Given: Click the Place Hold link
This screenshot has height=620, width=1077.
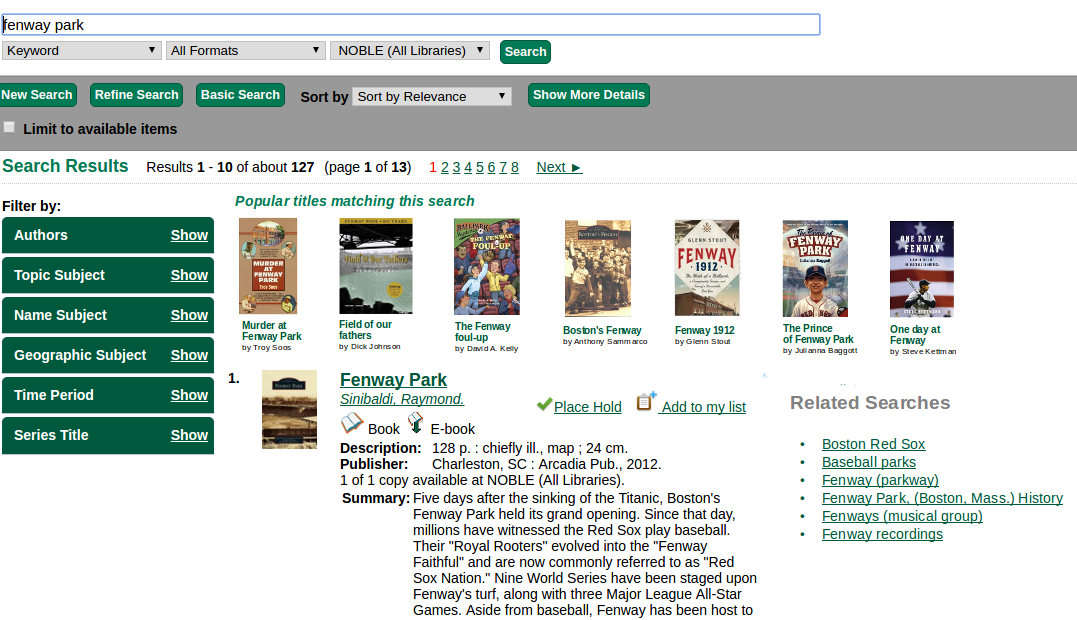Looking at the screenshot, I should (587, 406).
